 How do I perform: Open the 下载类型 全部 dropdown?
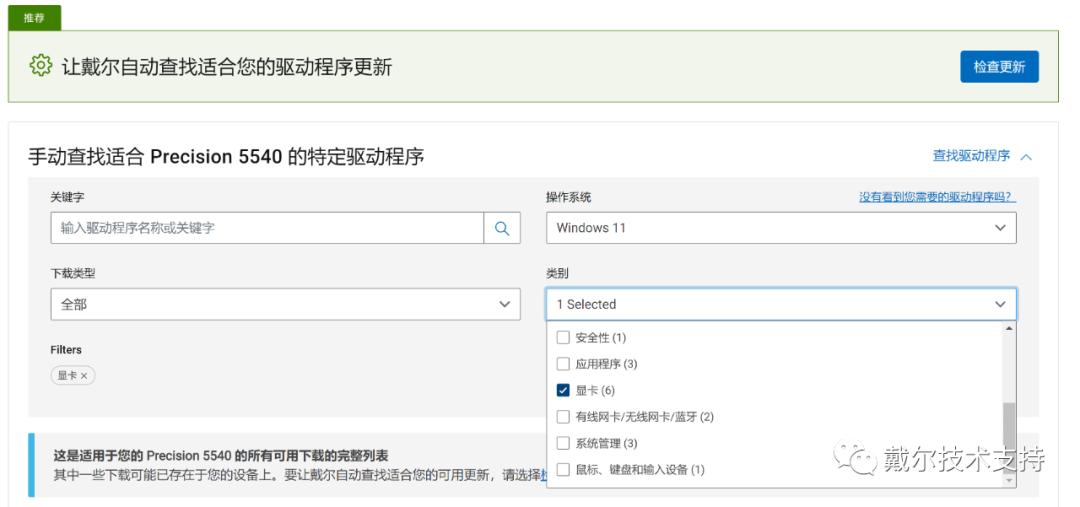coord(285,304)
